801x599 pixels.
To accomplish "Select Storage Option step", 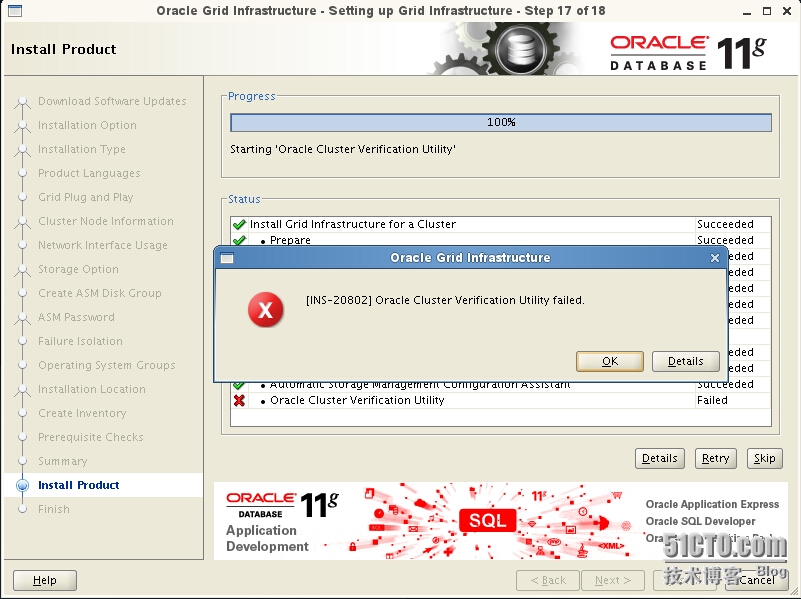I will pyautogui.click(x=78, y=269).
